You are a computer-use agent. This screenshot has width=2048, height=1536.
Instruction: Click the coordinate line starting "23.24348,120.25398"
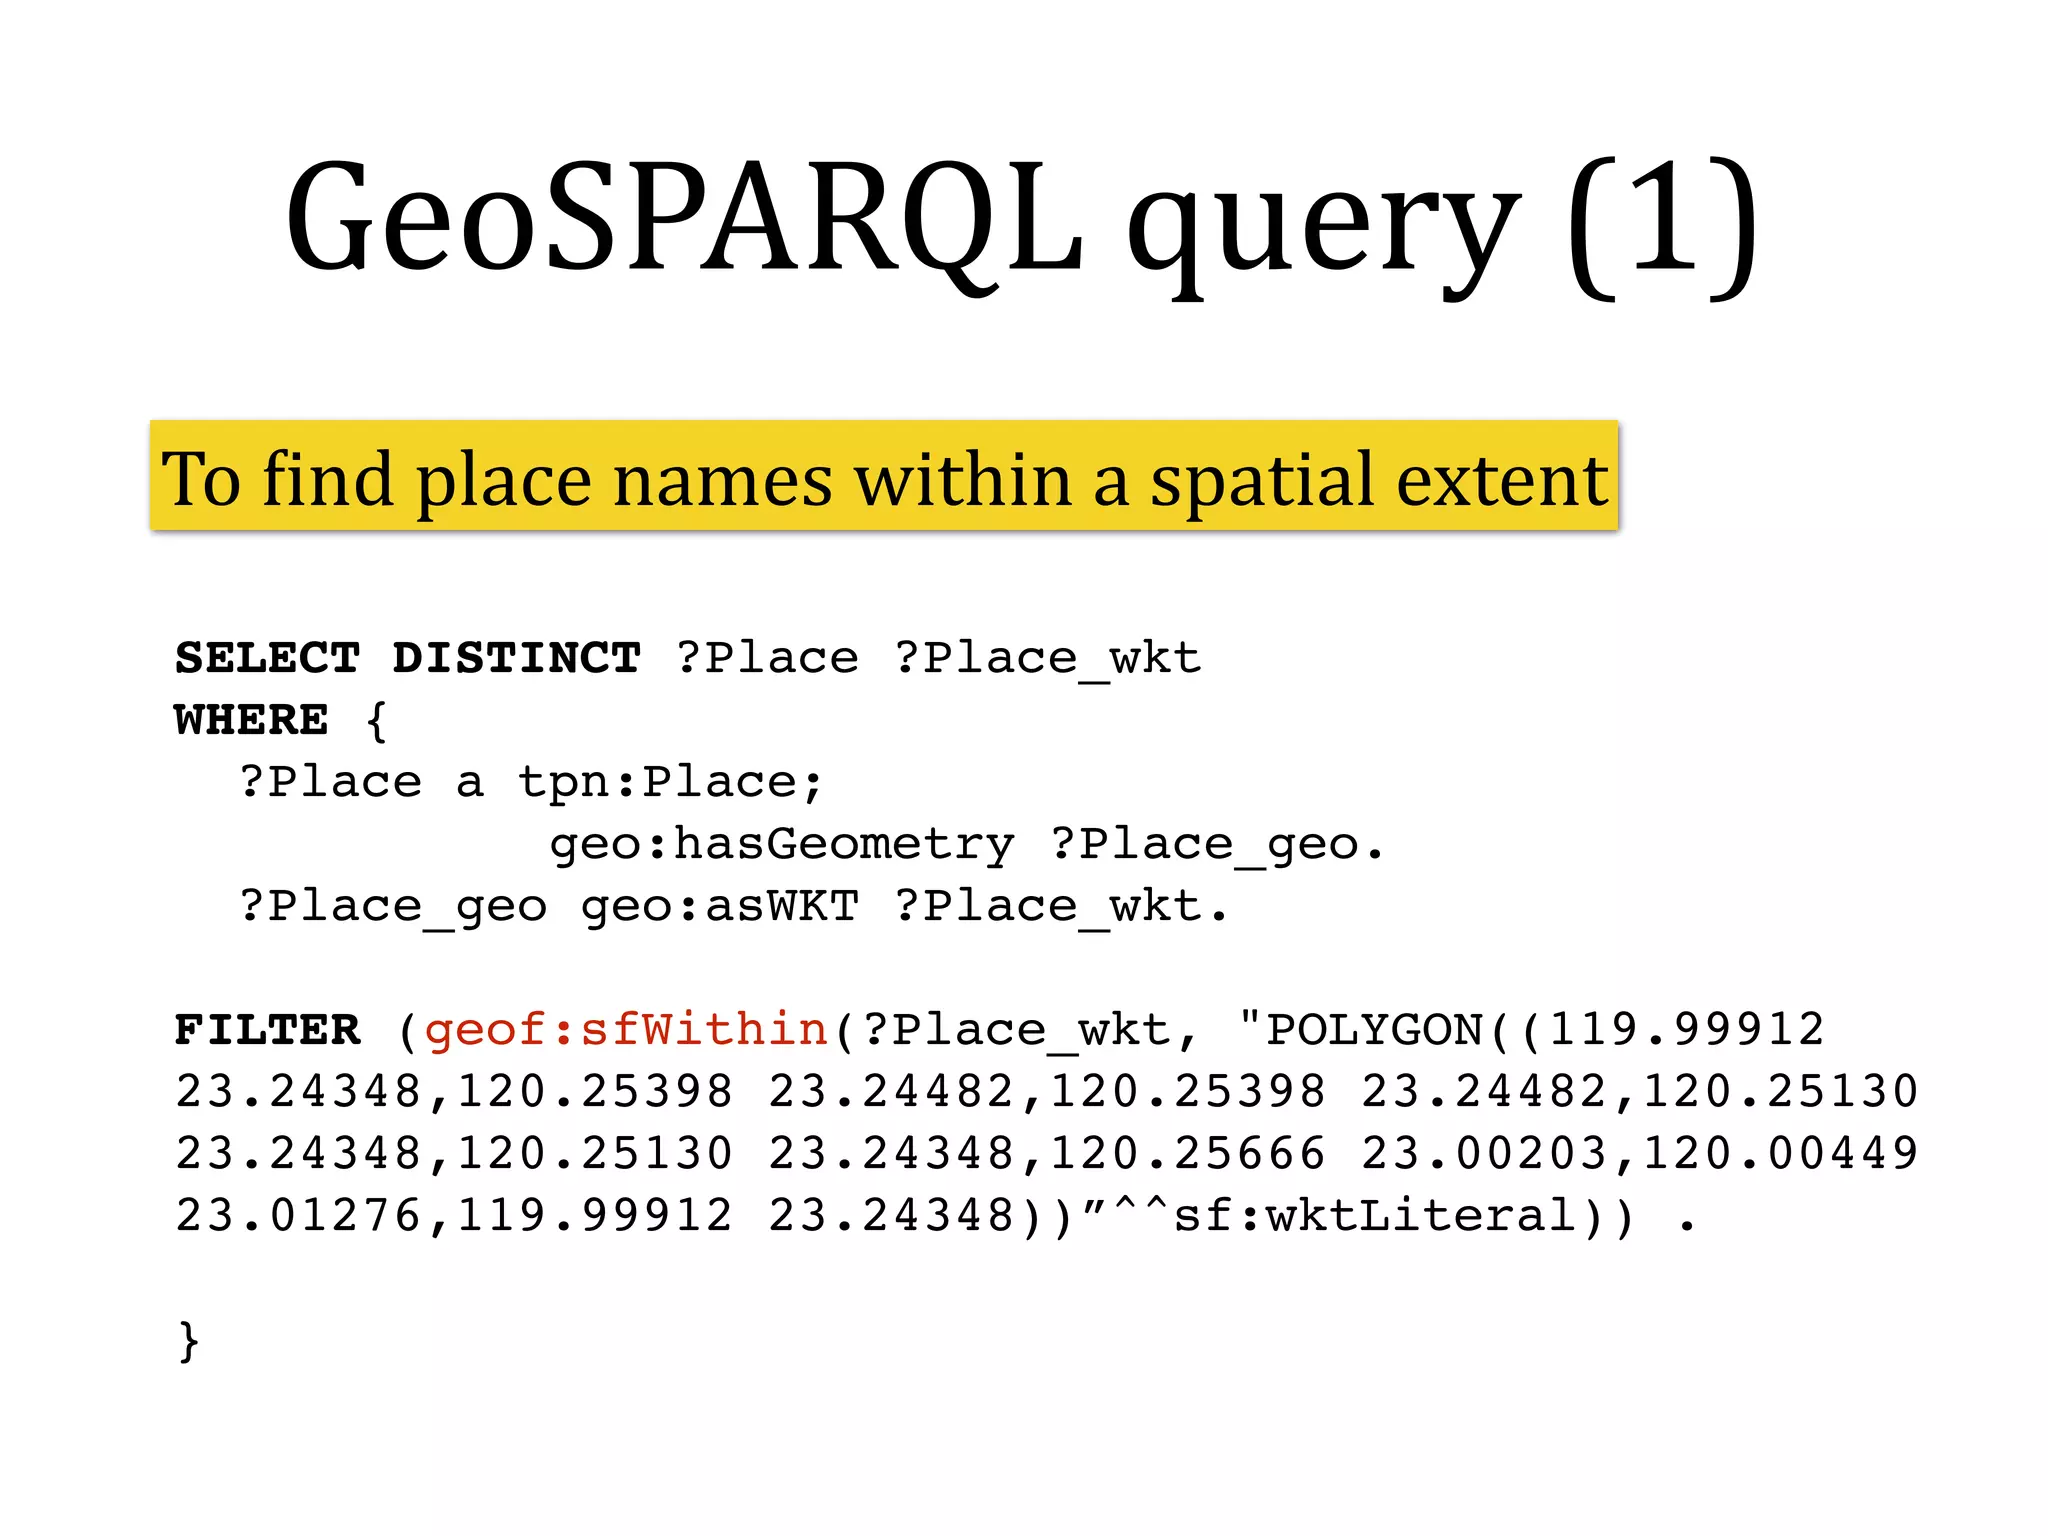click(x=1047, y=1091)
